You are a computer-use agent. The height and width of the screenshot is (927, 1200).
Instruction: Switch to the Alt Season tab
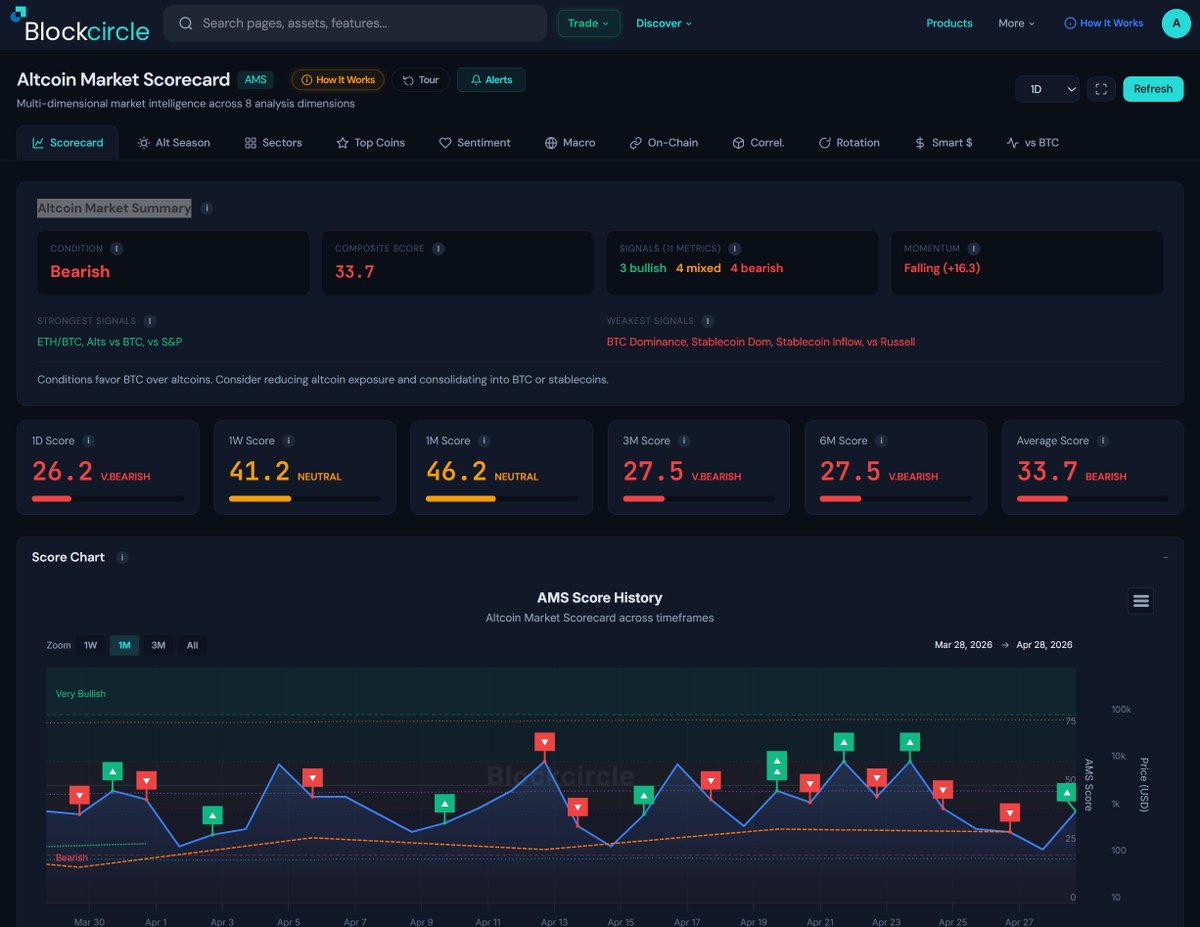point(174,143)
